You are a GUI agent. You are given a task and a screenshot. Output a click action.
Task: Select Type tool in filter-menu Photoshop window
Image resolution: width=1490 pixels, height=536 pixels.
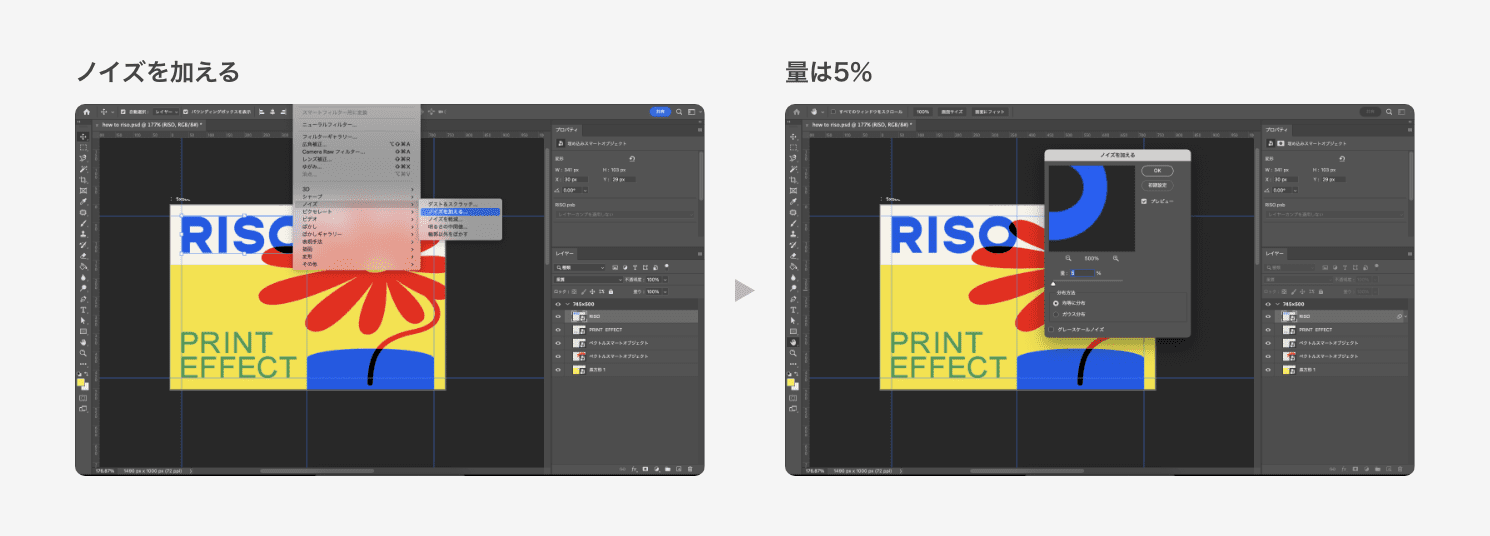click(x=84, y=310)
